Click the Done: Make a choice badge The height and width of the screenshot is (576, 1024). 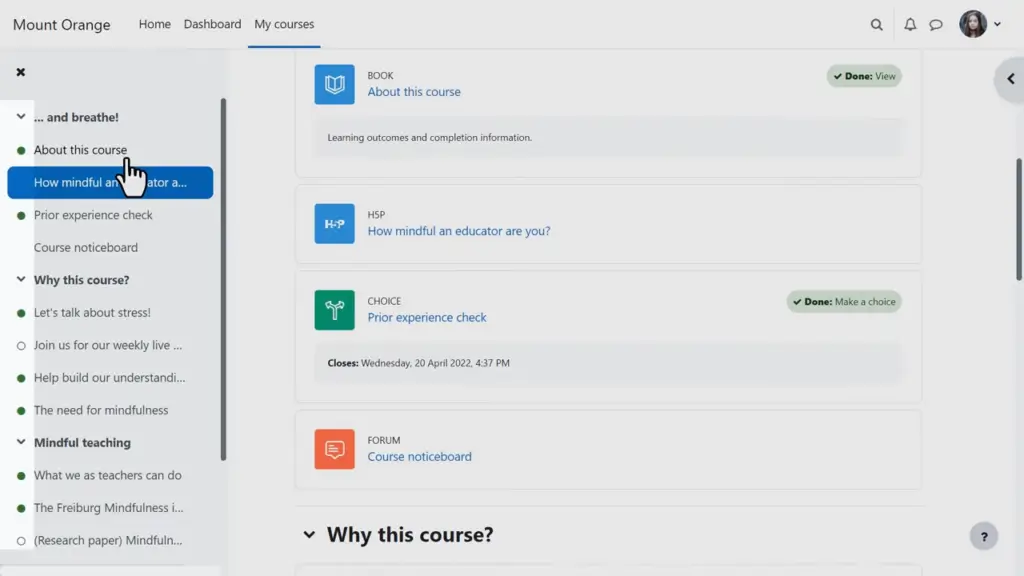pos(843,301)
